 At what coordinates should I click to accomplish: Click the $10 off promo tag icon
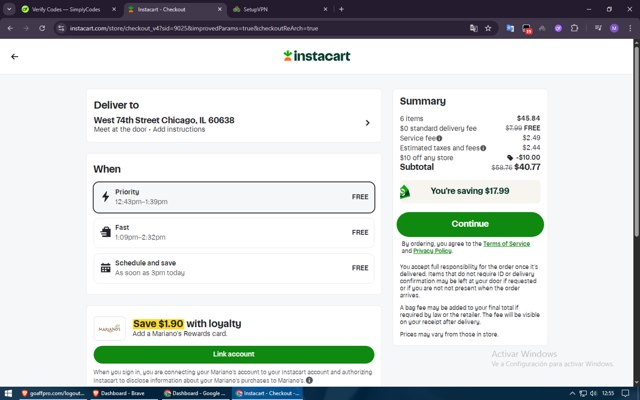510,158
